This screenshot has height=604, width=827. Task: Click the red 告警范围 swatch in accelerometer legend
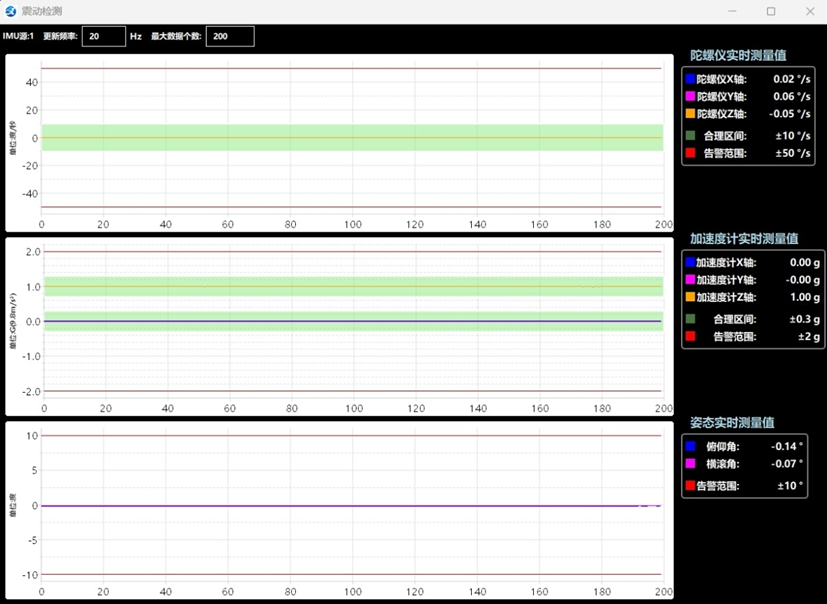tap(690, 336)
